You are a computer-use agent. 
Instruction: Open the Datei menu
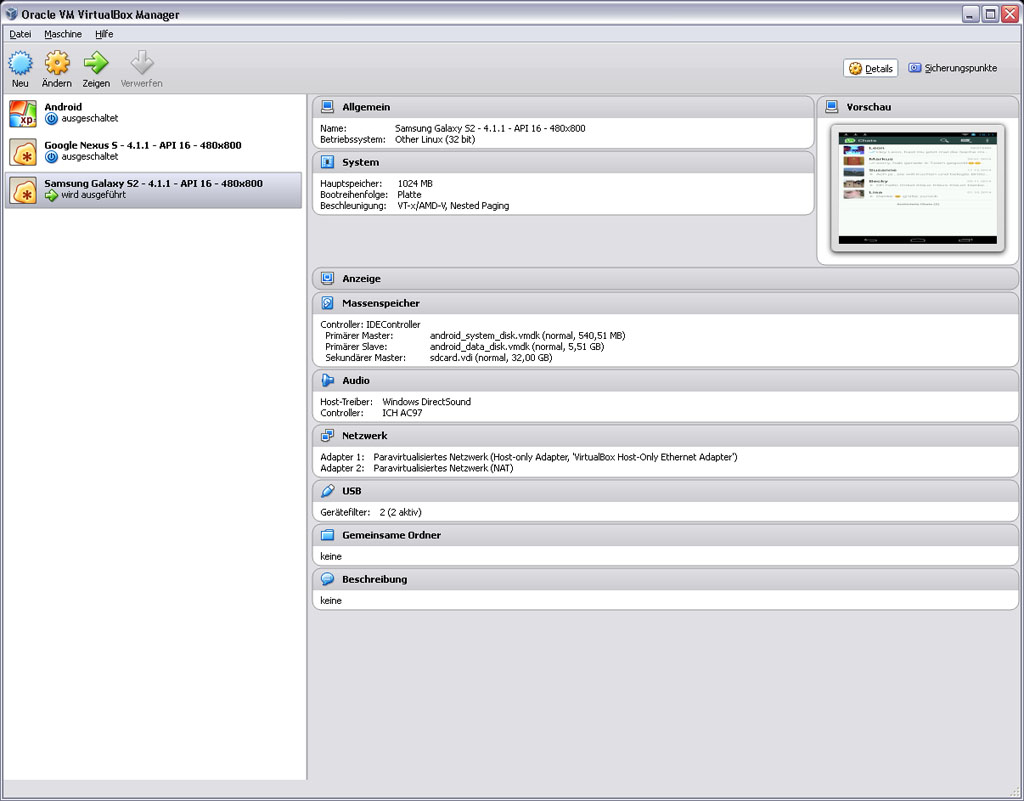[20, 34]
